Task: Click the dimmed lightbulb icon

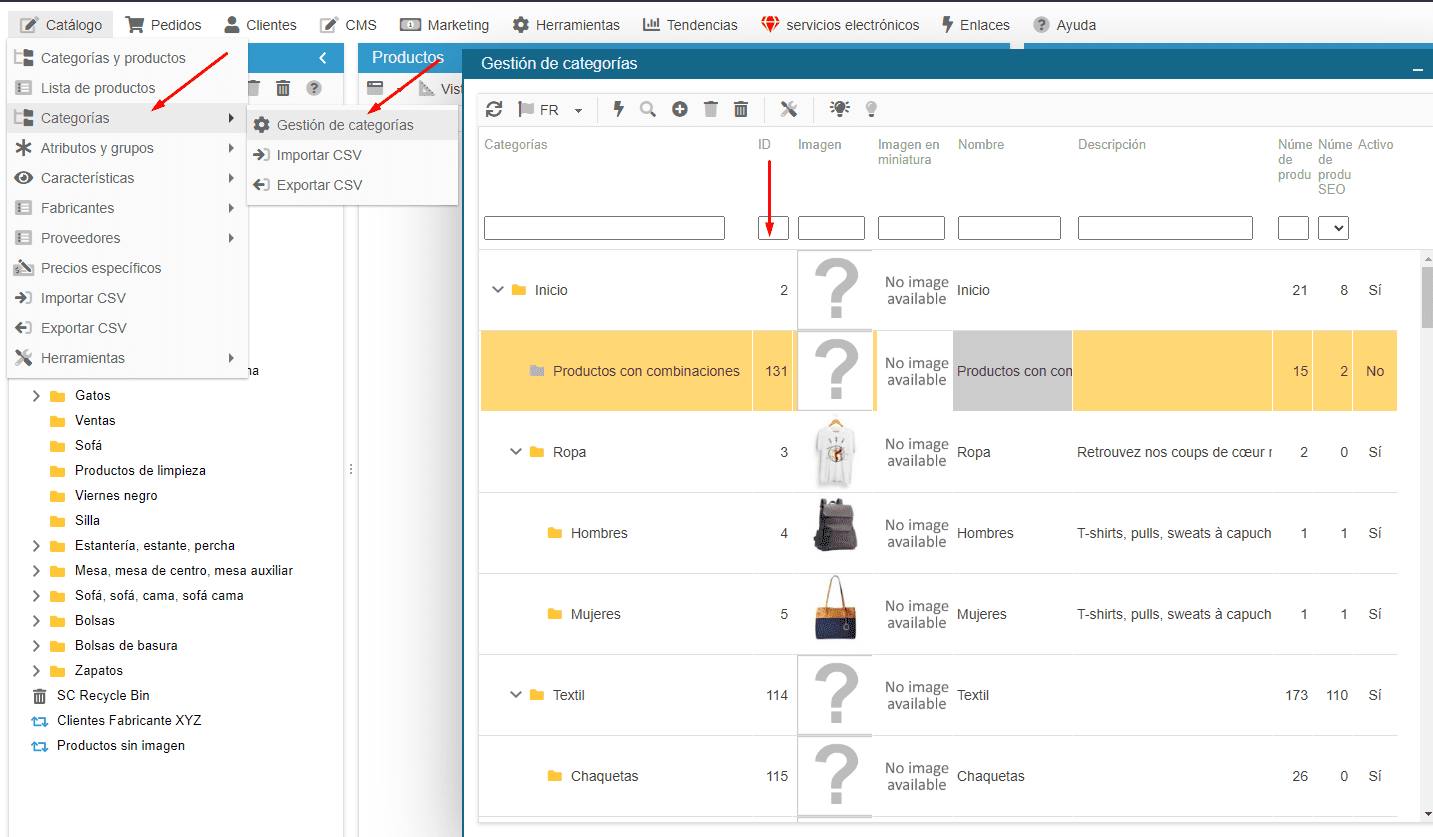Action: 871,110
